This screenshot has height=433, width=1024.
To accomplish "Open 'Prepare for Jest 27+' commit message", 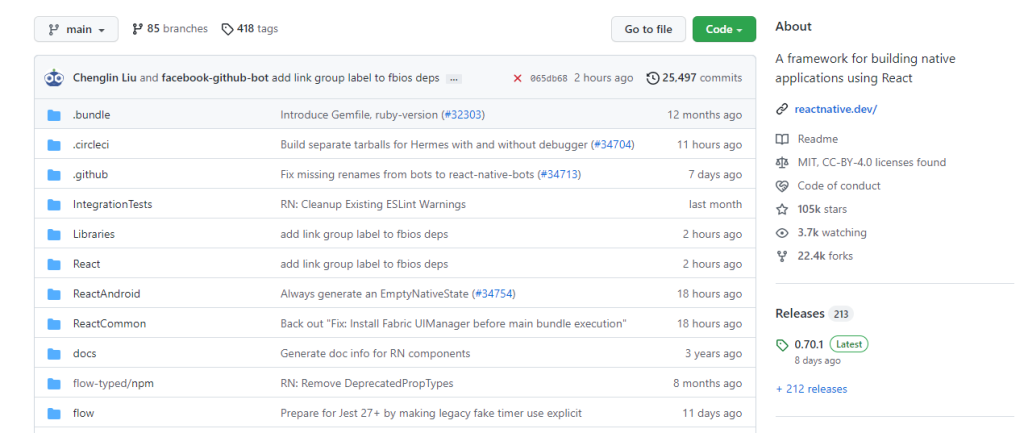I will pos(431,413).
